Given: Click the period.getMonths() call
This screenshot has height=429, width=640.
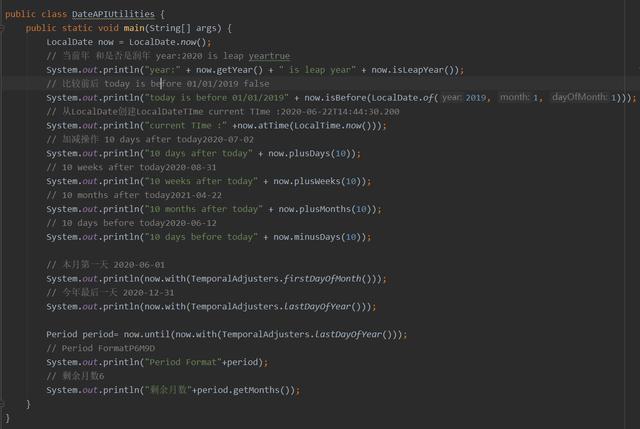Looking at the screenshot, I should click(x=246, y=390).
